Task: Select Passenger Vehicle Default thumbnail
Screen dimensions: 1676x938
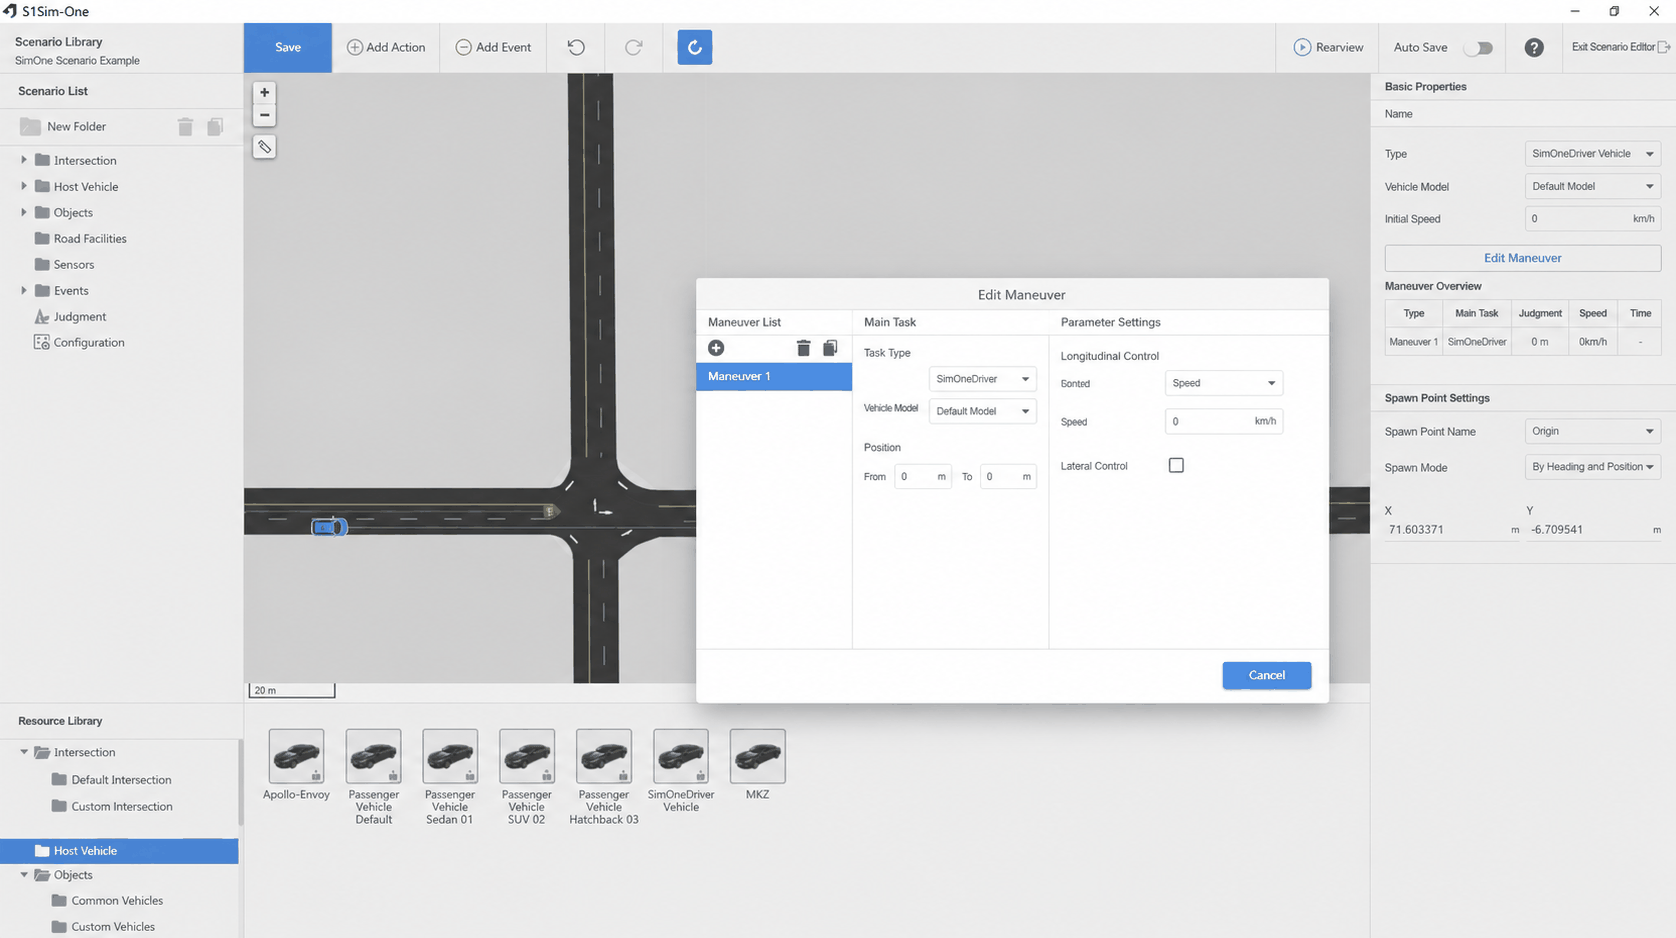Action: [x=373, y=756]
